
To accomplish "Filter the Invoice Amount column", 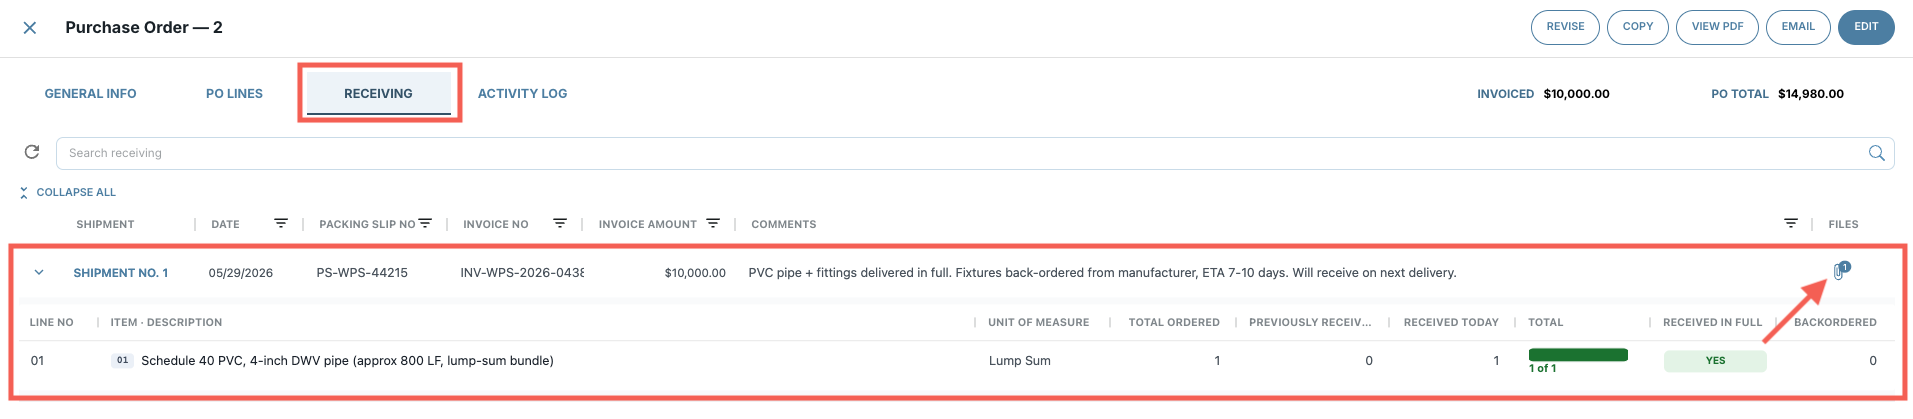I will 713,224.
